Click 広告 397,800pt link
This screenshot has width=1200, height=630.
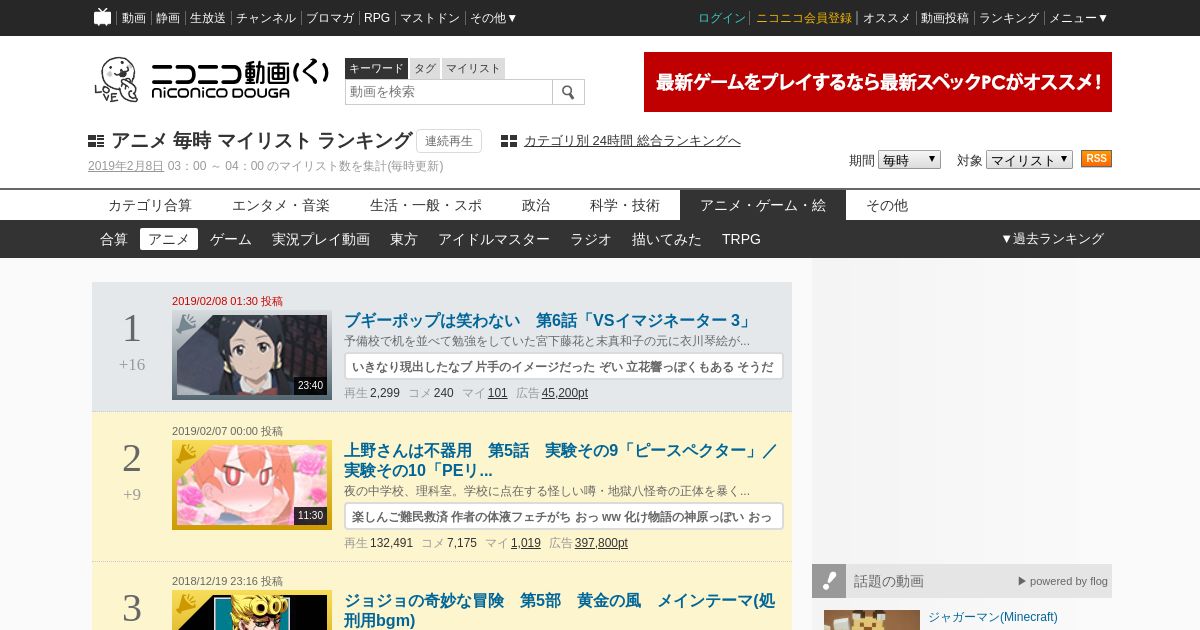[x=601, y=543]
